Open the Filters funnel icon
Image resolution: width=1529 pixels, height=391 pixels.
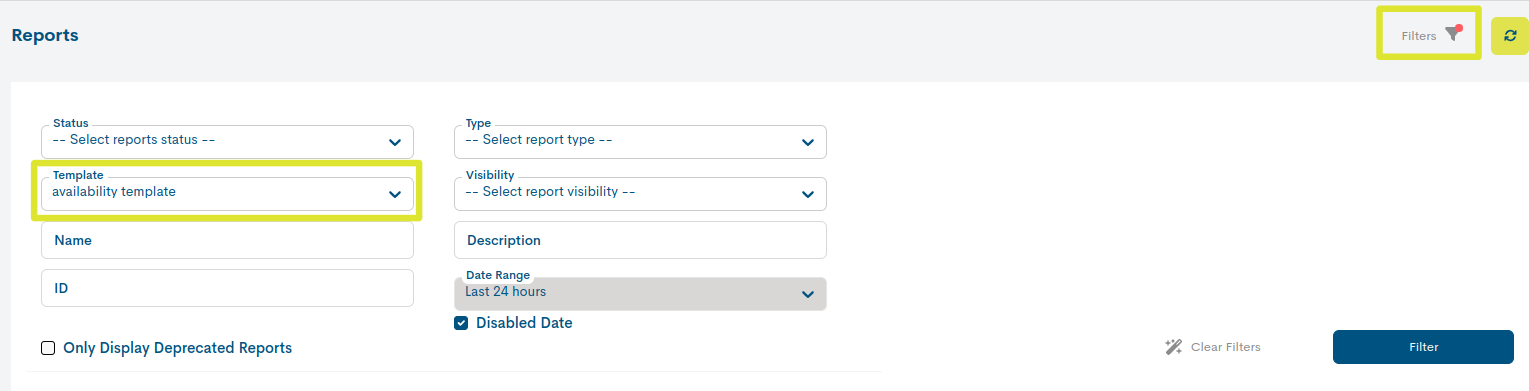pos(1454,34)
